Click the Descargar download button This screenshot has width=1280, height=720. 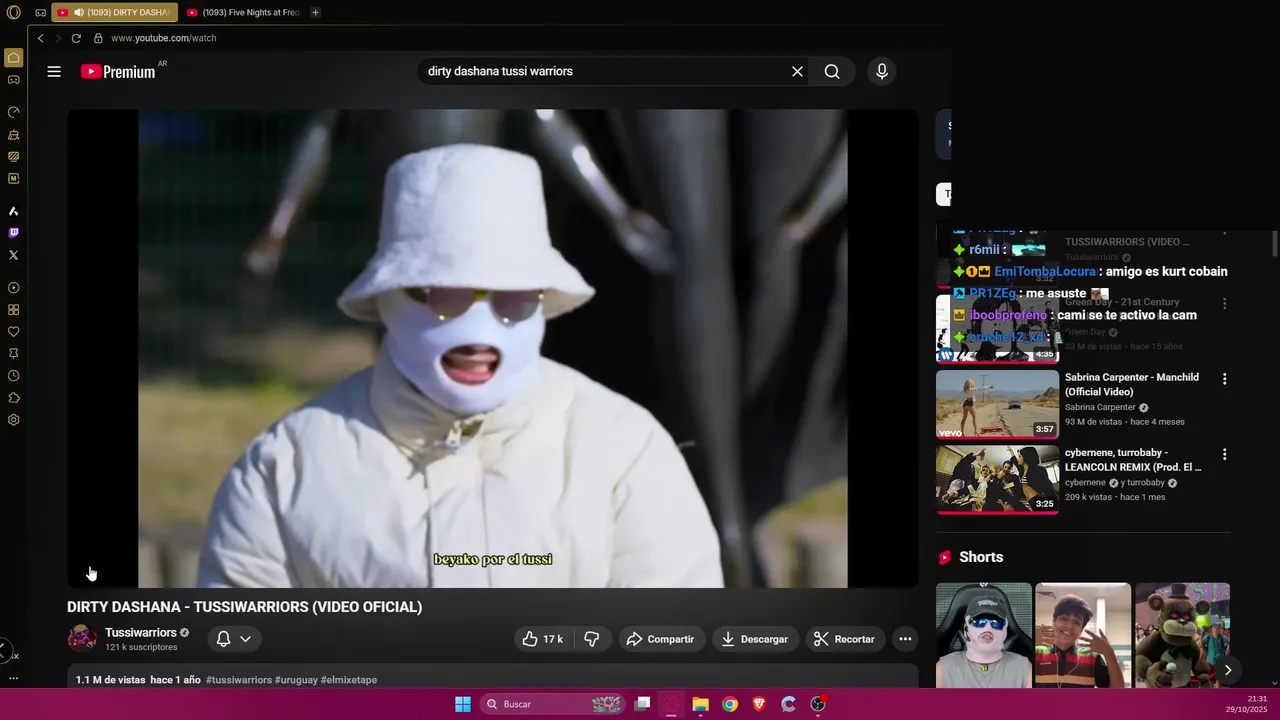click(755, 639)
